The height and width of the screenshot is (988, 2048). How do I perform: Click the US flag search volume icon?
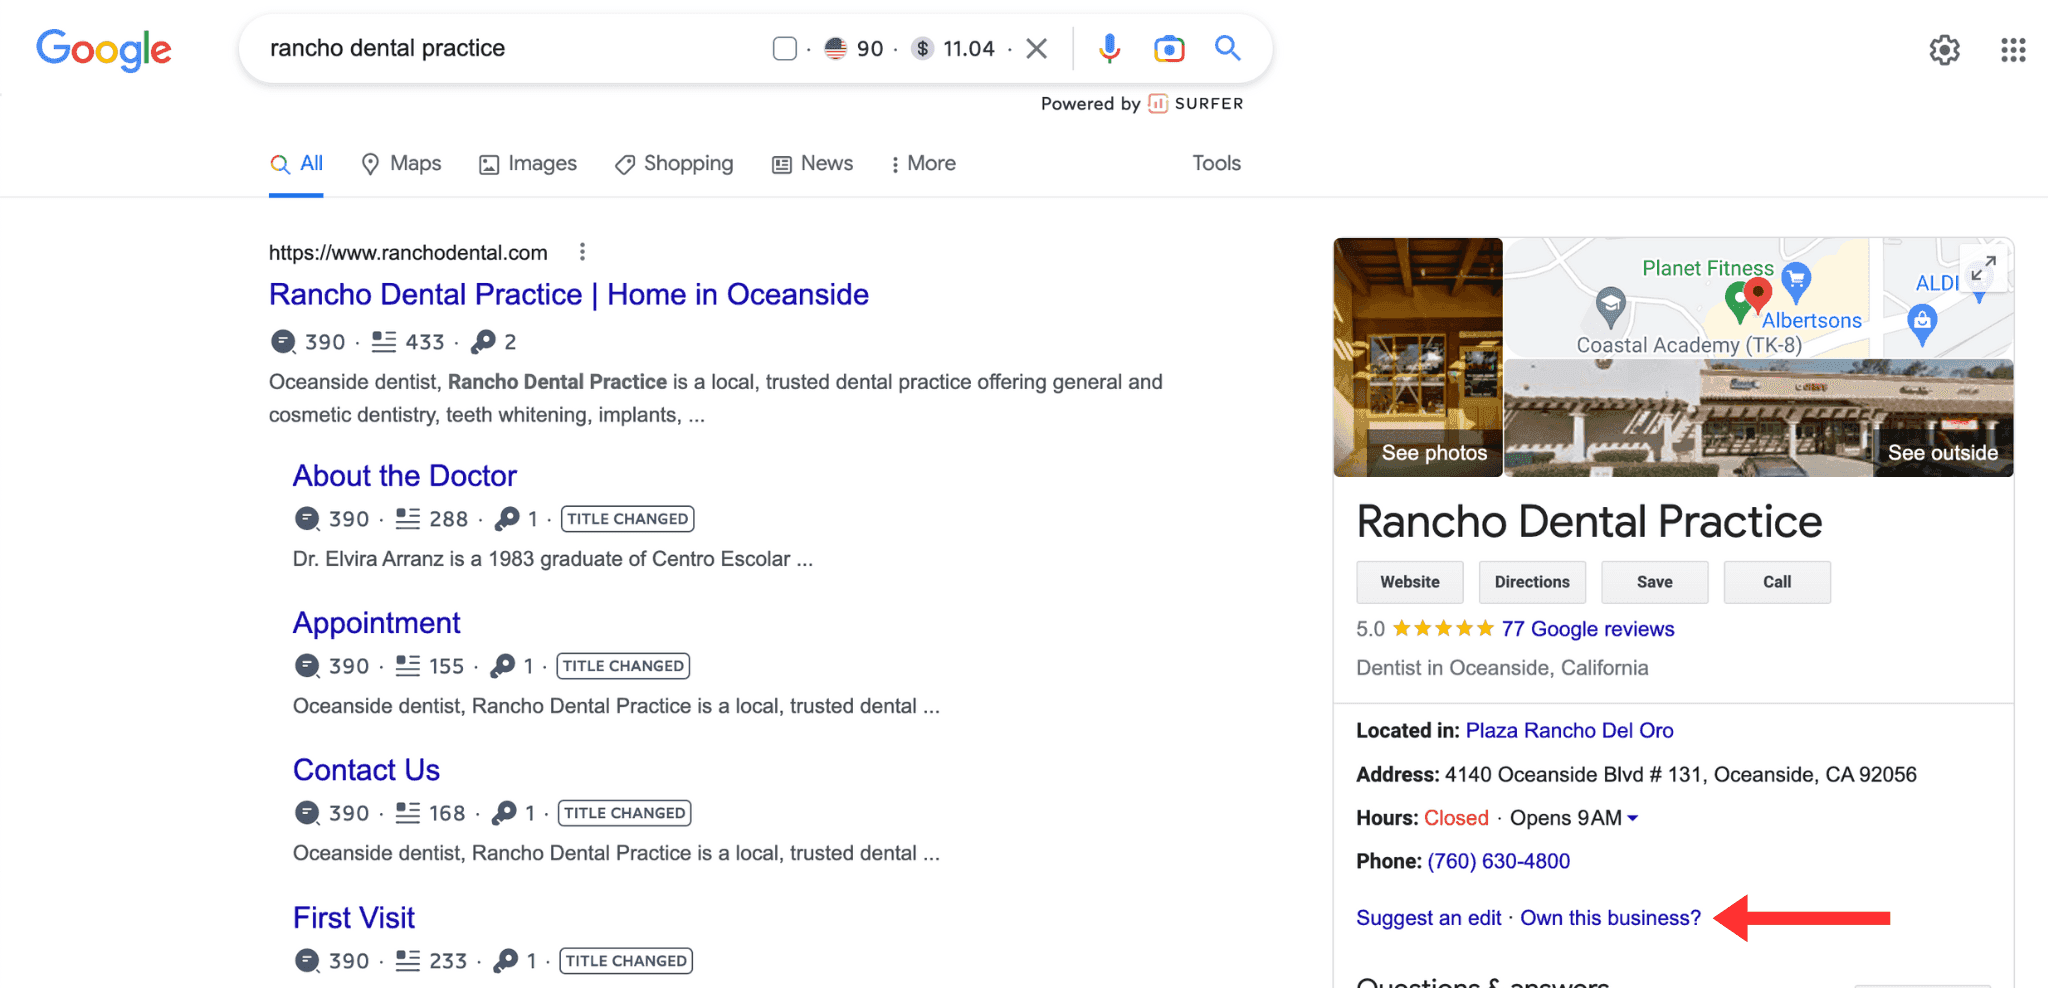point(836,48)
